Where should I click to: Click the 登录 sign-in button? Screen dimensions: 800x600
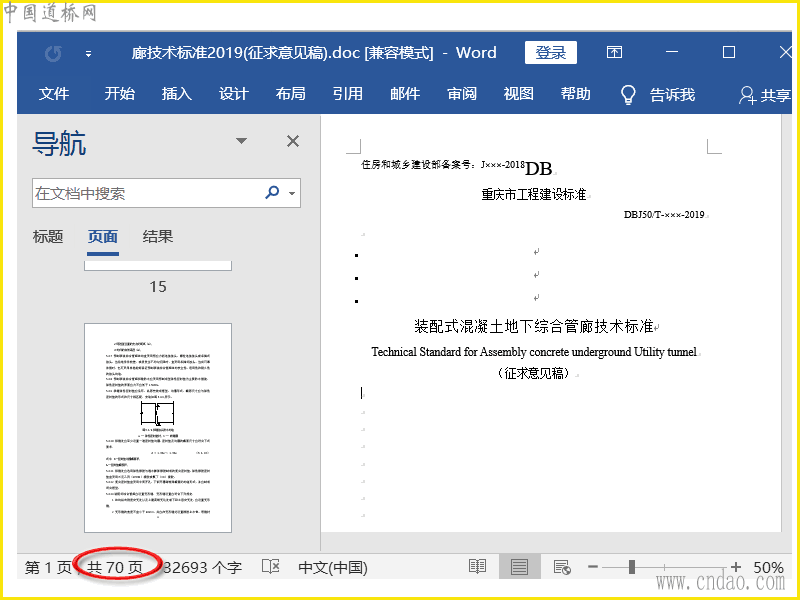point(551,53)
